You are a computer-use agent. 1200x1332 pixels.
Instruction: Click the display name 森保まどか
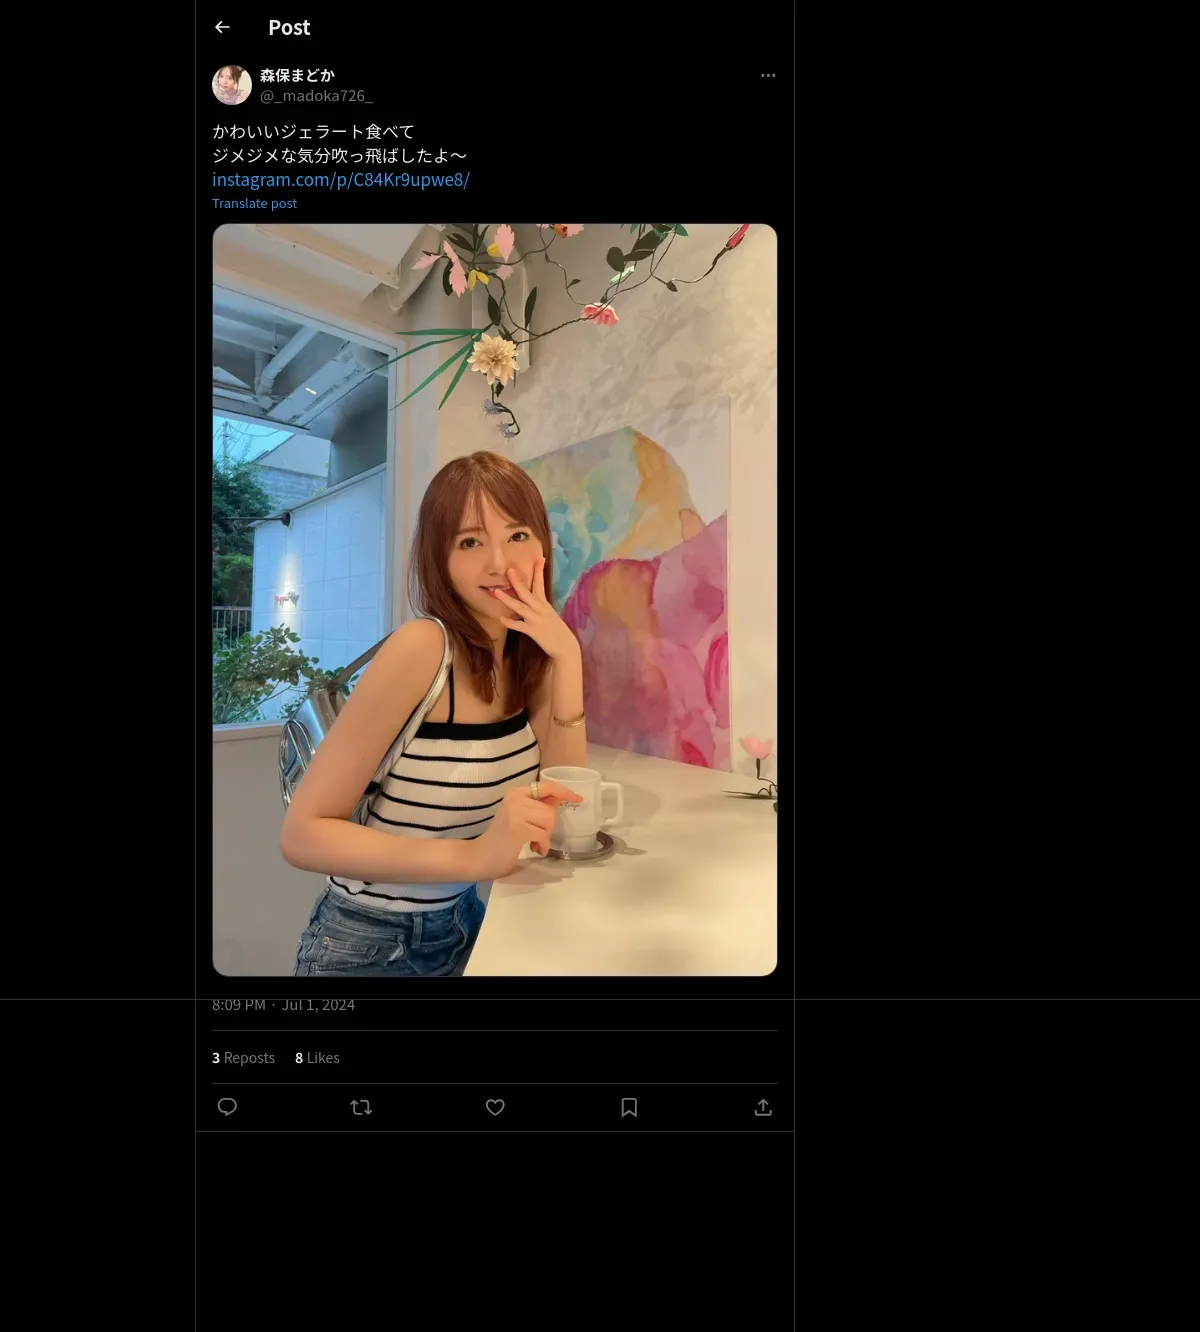point(297,75)
